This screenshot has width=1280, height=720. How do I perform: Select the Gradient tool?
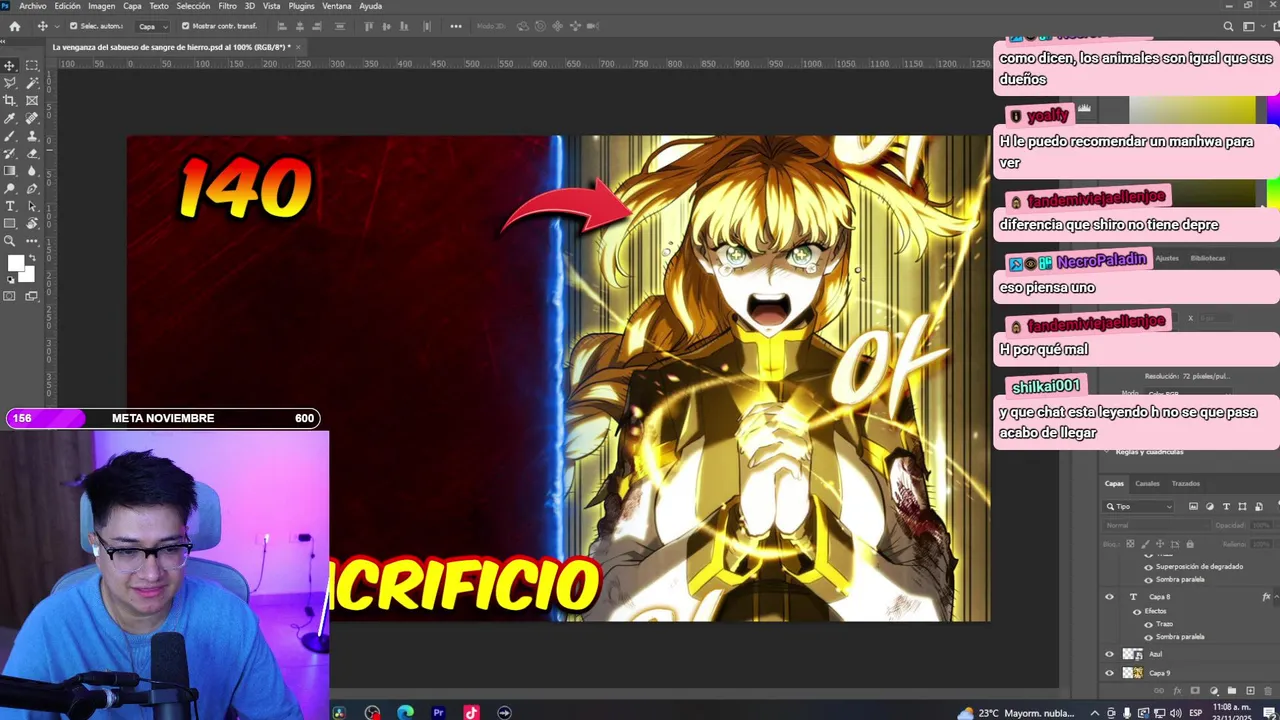10,171
